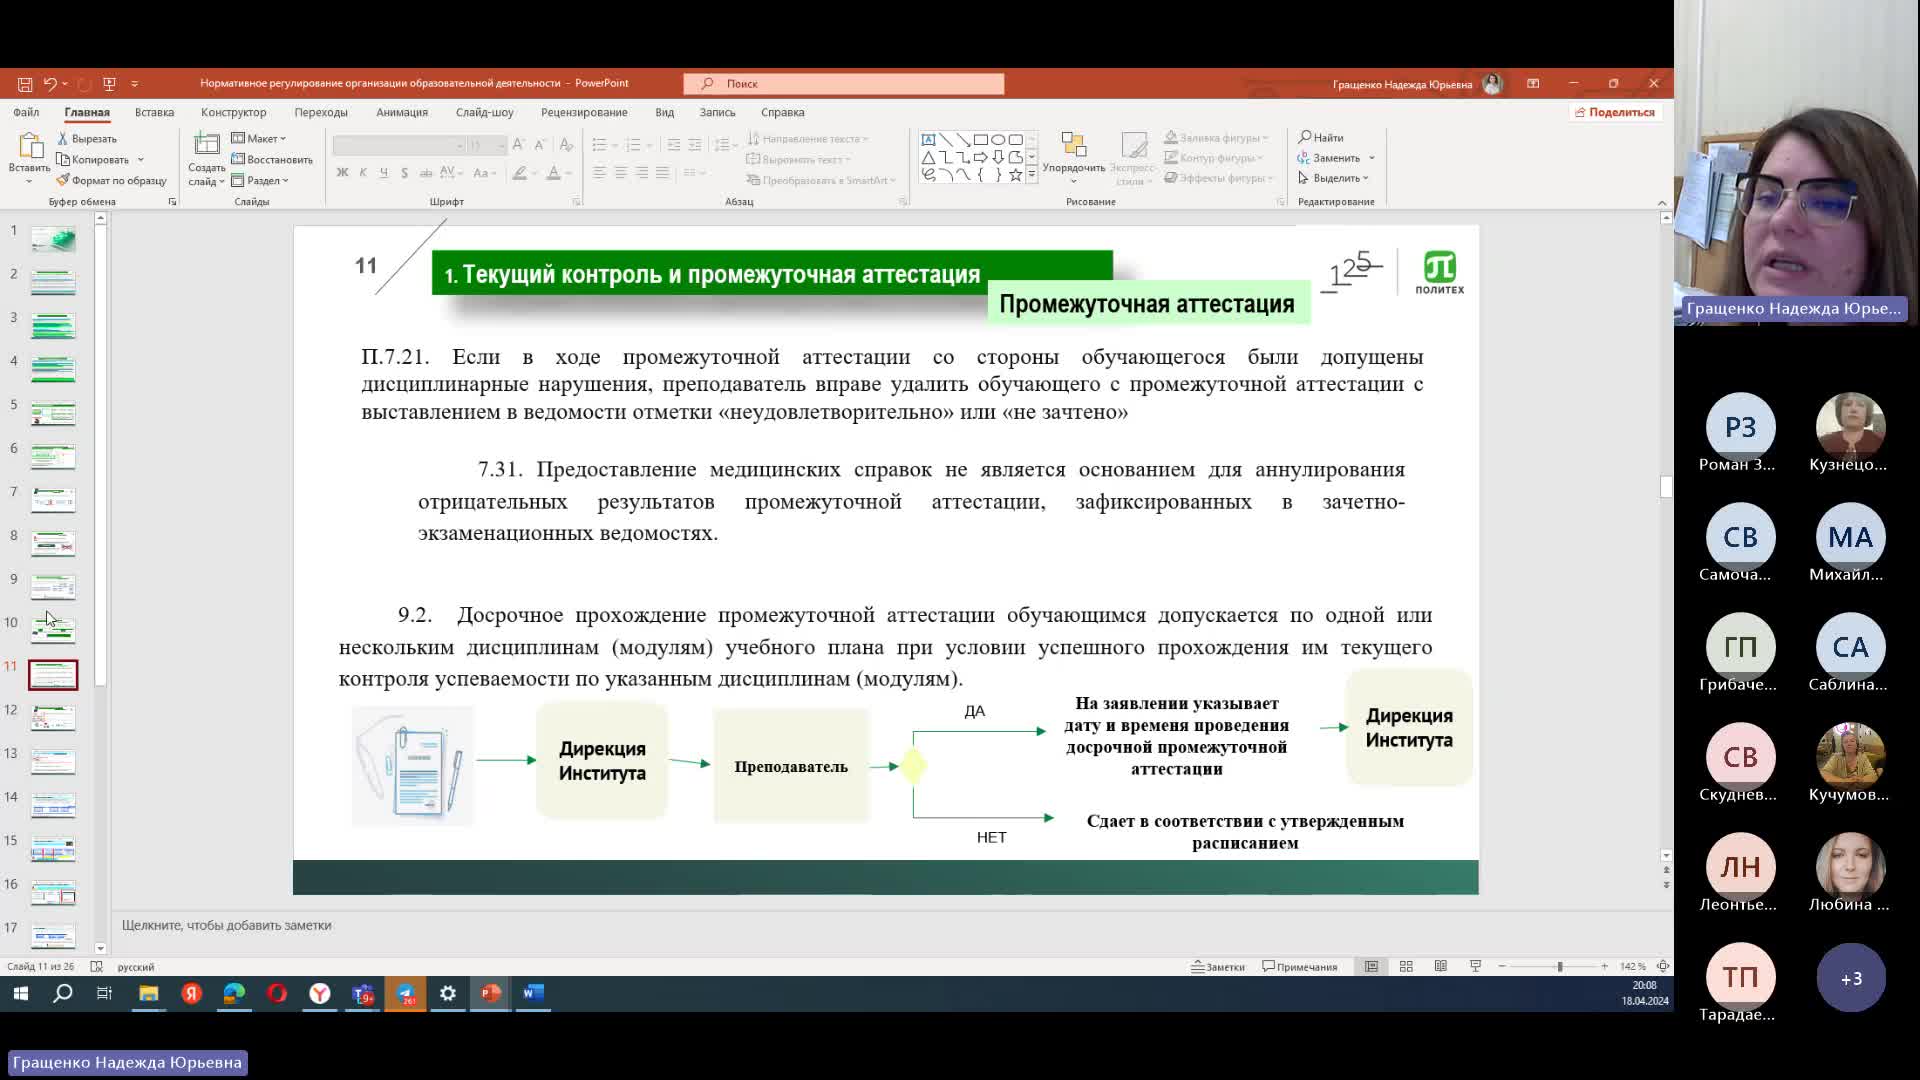Open the Выделить select dropdown
The width and height of the screenshot is (1920, 1080).
[1333, 178]
